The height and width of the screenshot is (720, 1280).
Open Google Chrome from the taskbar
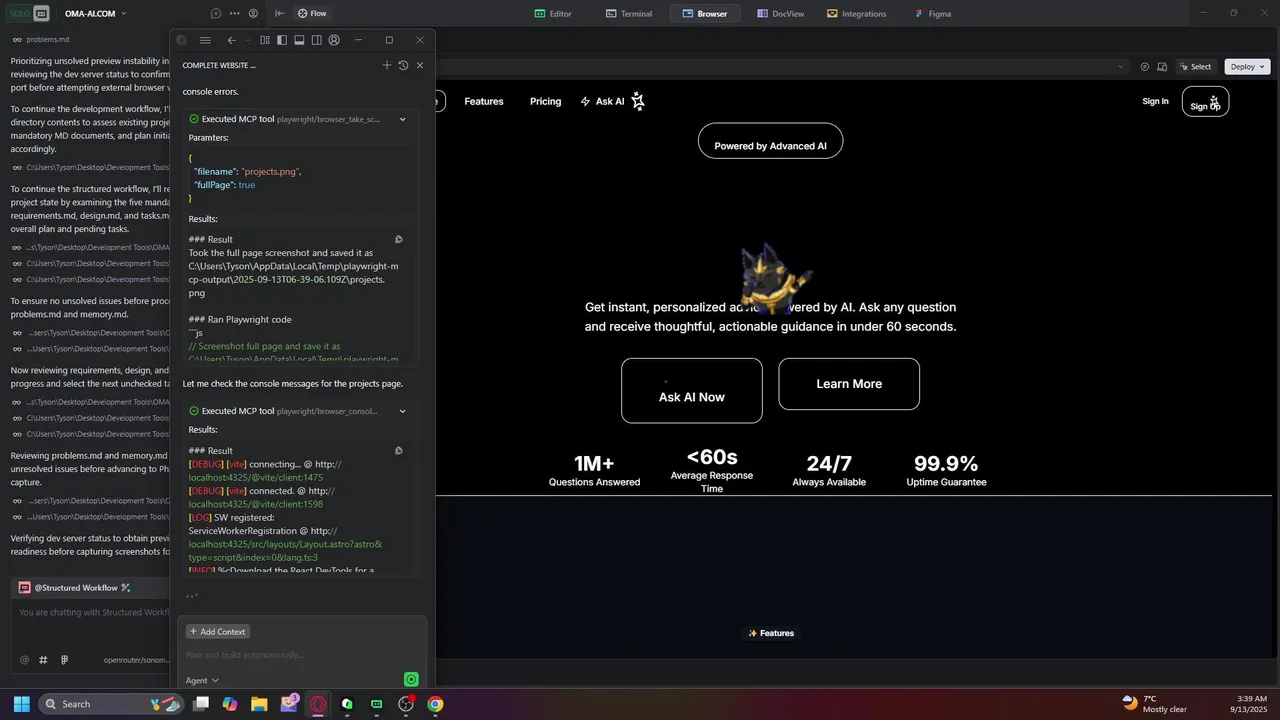pos(435,704)
